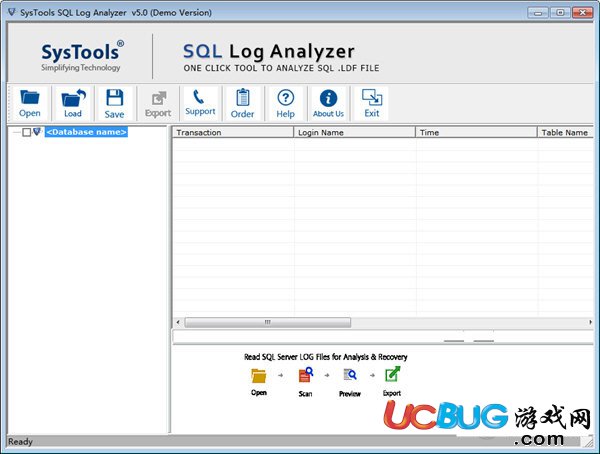Click the Scan workflow step icon
This screenshot has width=600, height=454.
(x=305, y=375)
